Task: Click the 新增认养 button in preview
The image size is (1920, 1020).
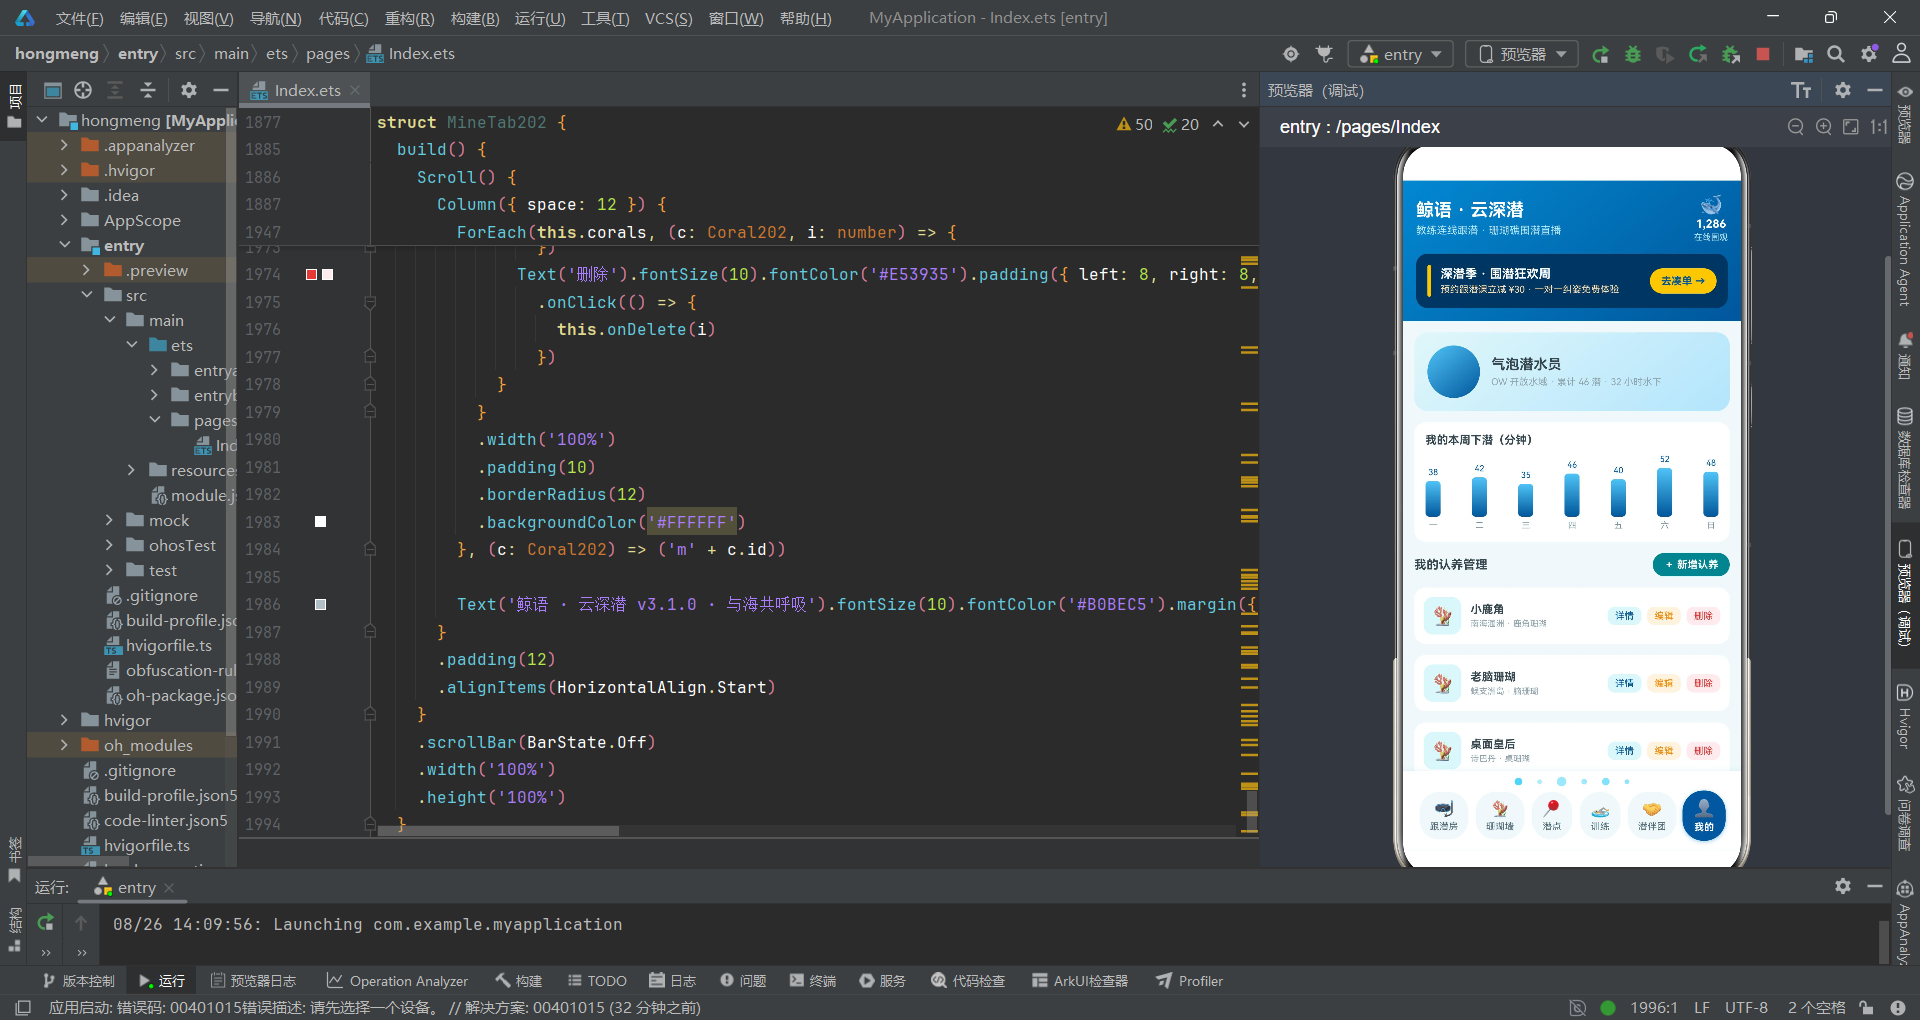Action: 1691,564
